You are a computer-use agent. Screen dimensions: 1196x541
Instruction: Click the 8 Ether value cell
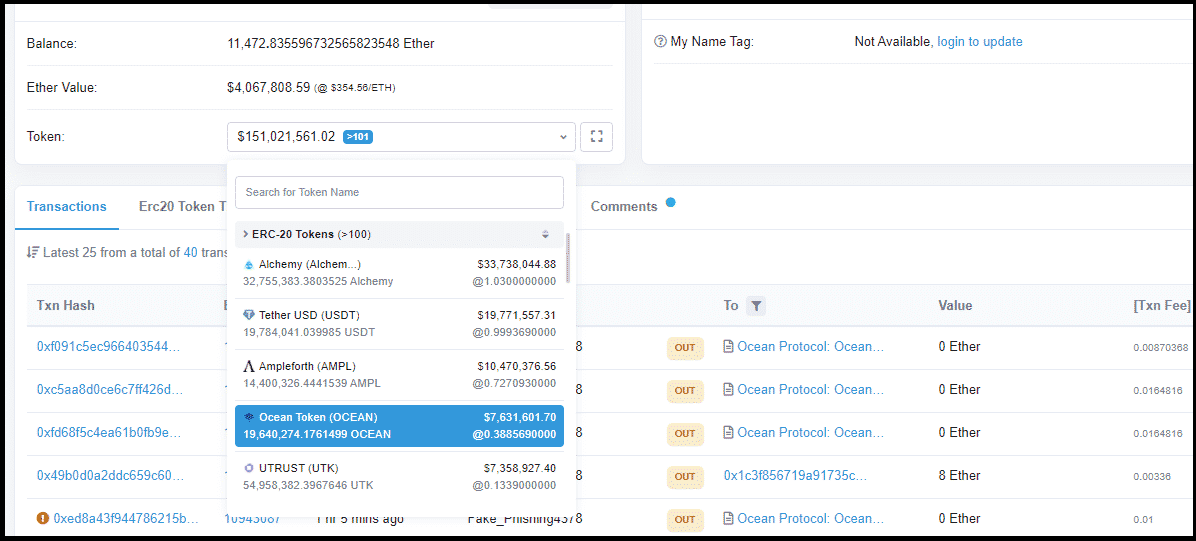[x=959, y=475]
